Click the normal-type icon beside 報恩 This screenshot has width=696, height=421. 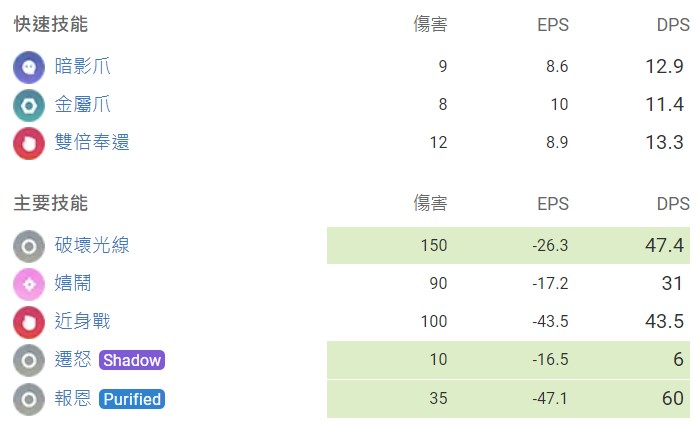[29, 399]
